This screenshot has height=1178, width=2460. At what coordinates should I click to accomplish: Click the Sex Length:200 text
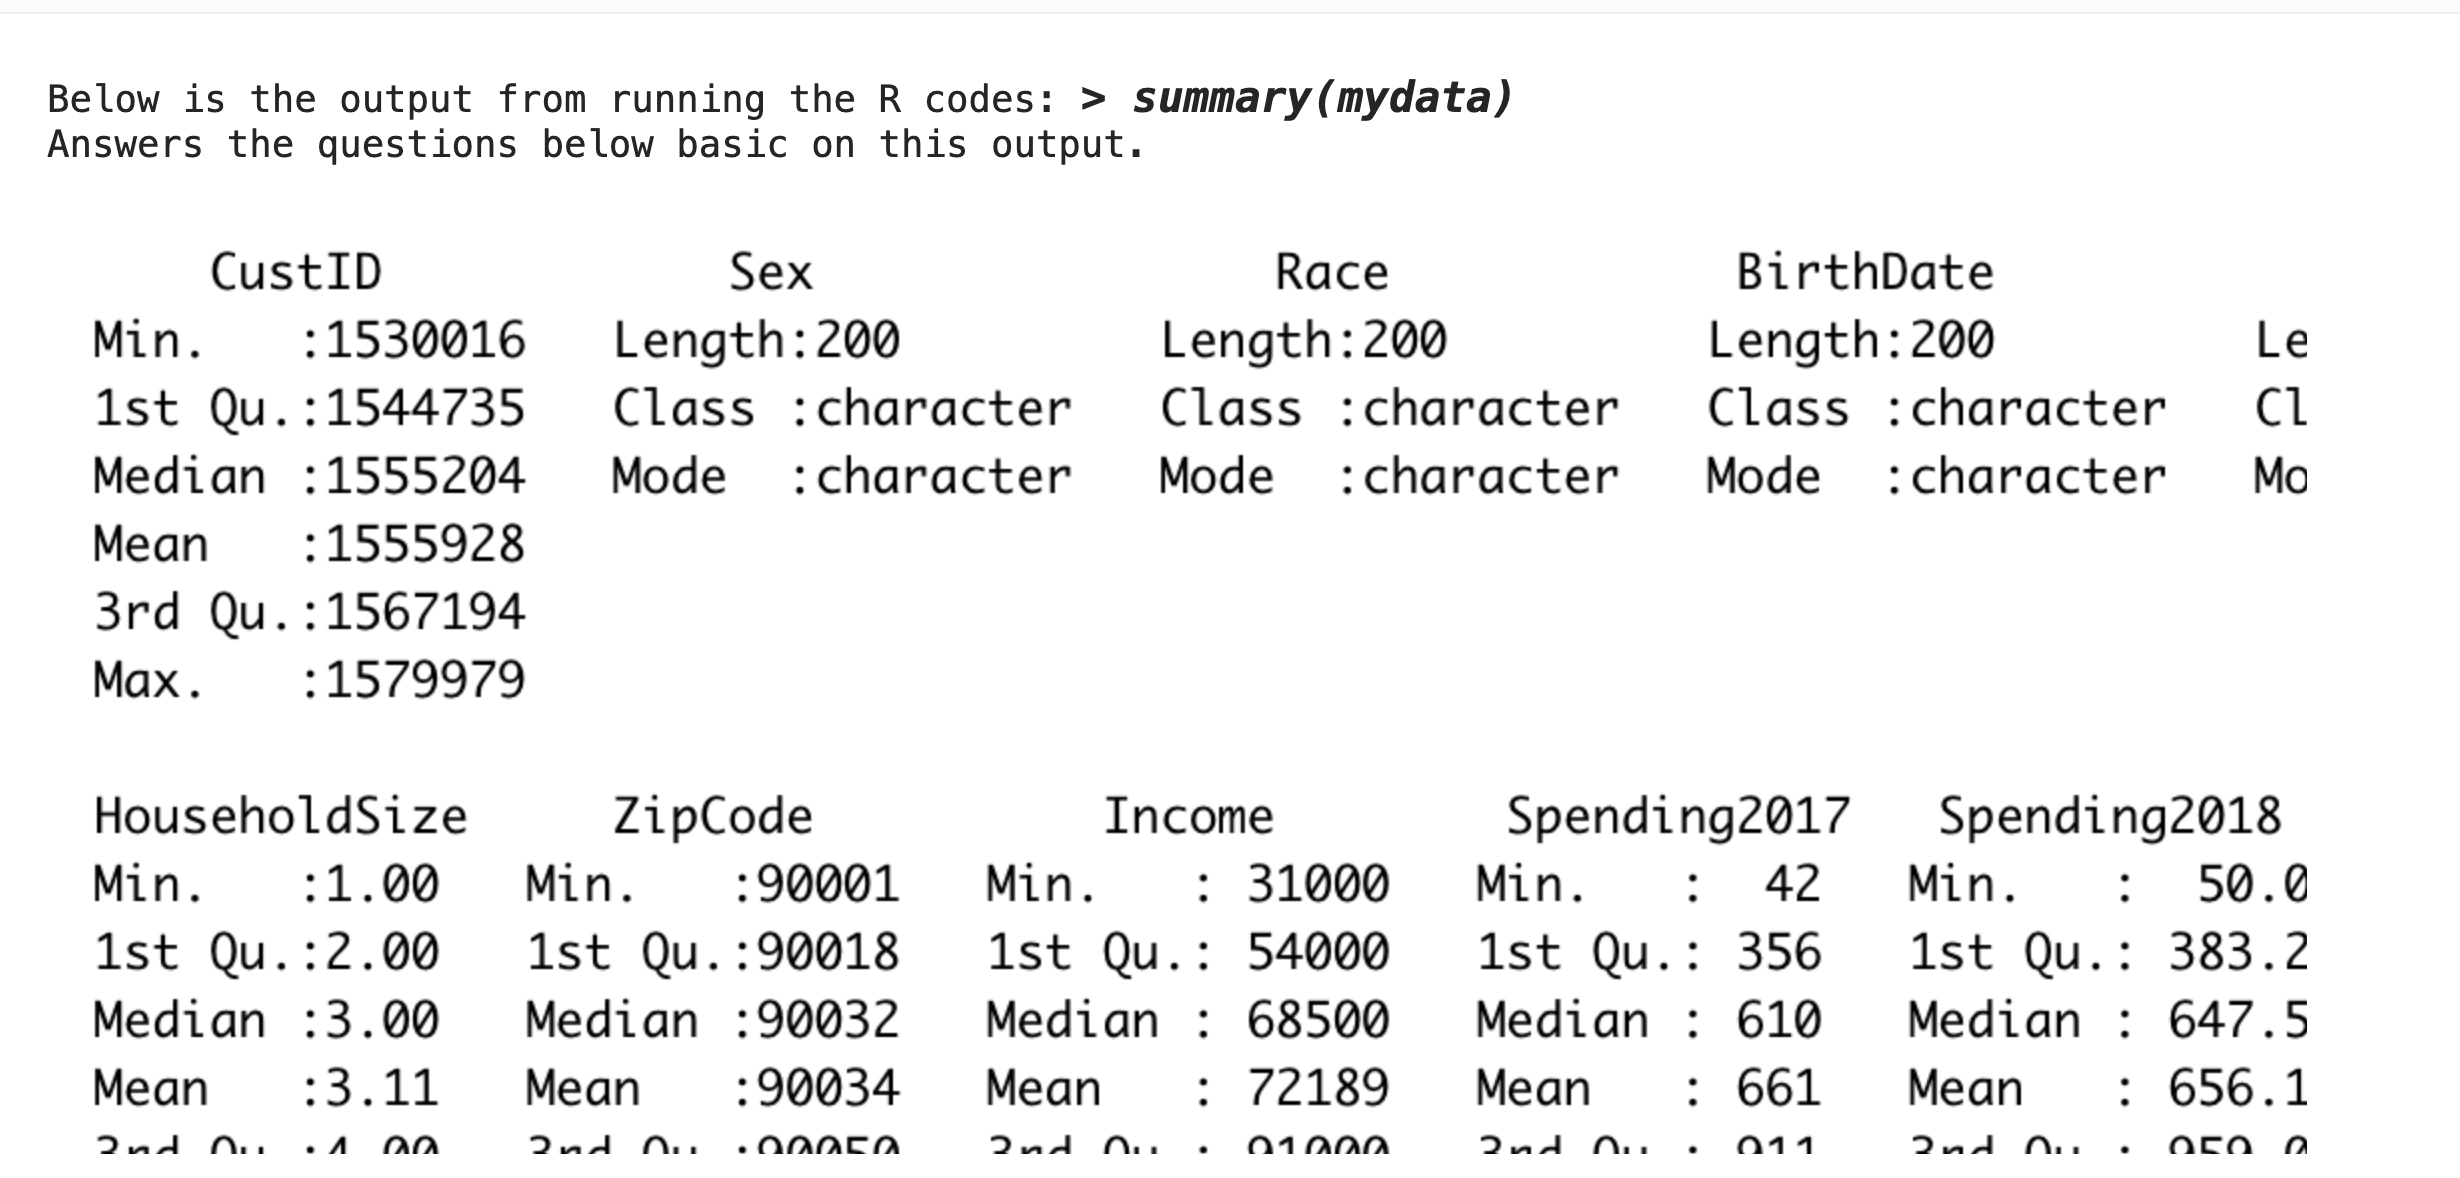tap(756, 341)
